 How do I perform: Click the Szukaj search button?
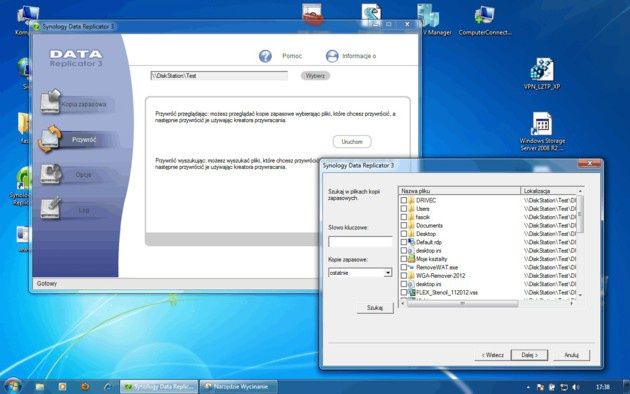pos(375,308)
